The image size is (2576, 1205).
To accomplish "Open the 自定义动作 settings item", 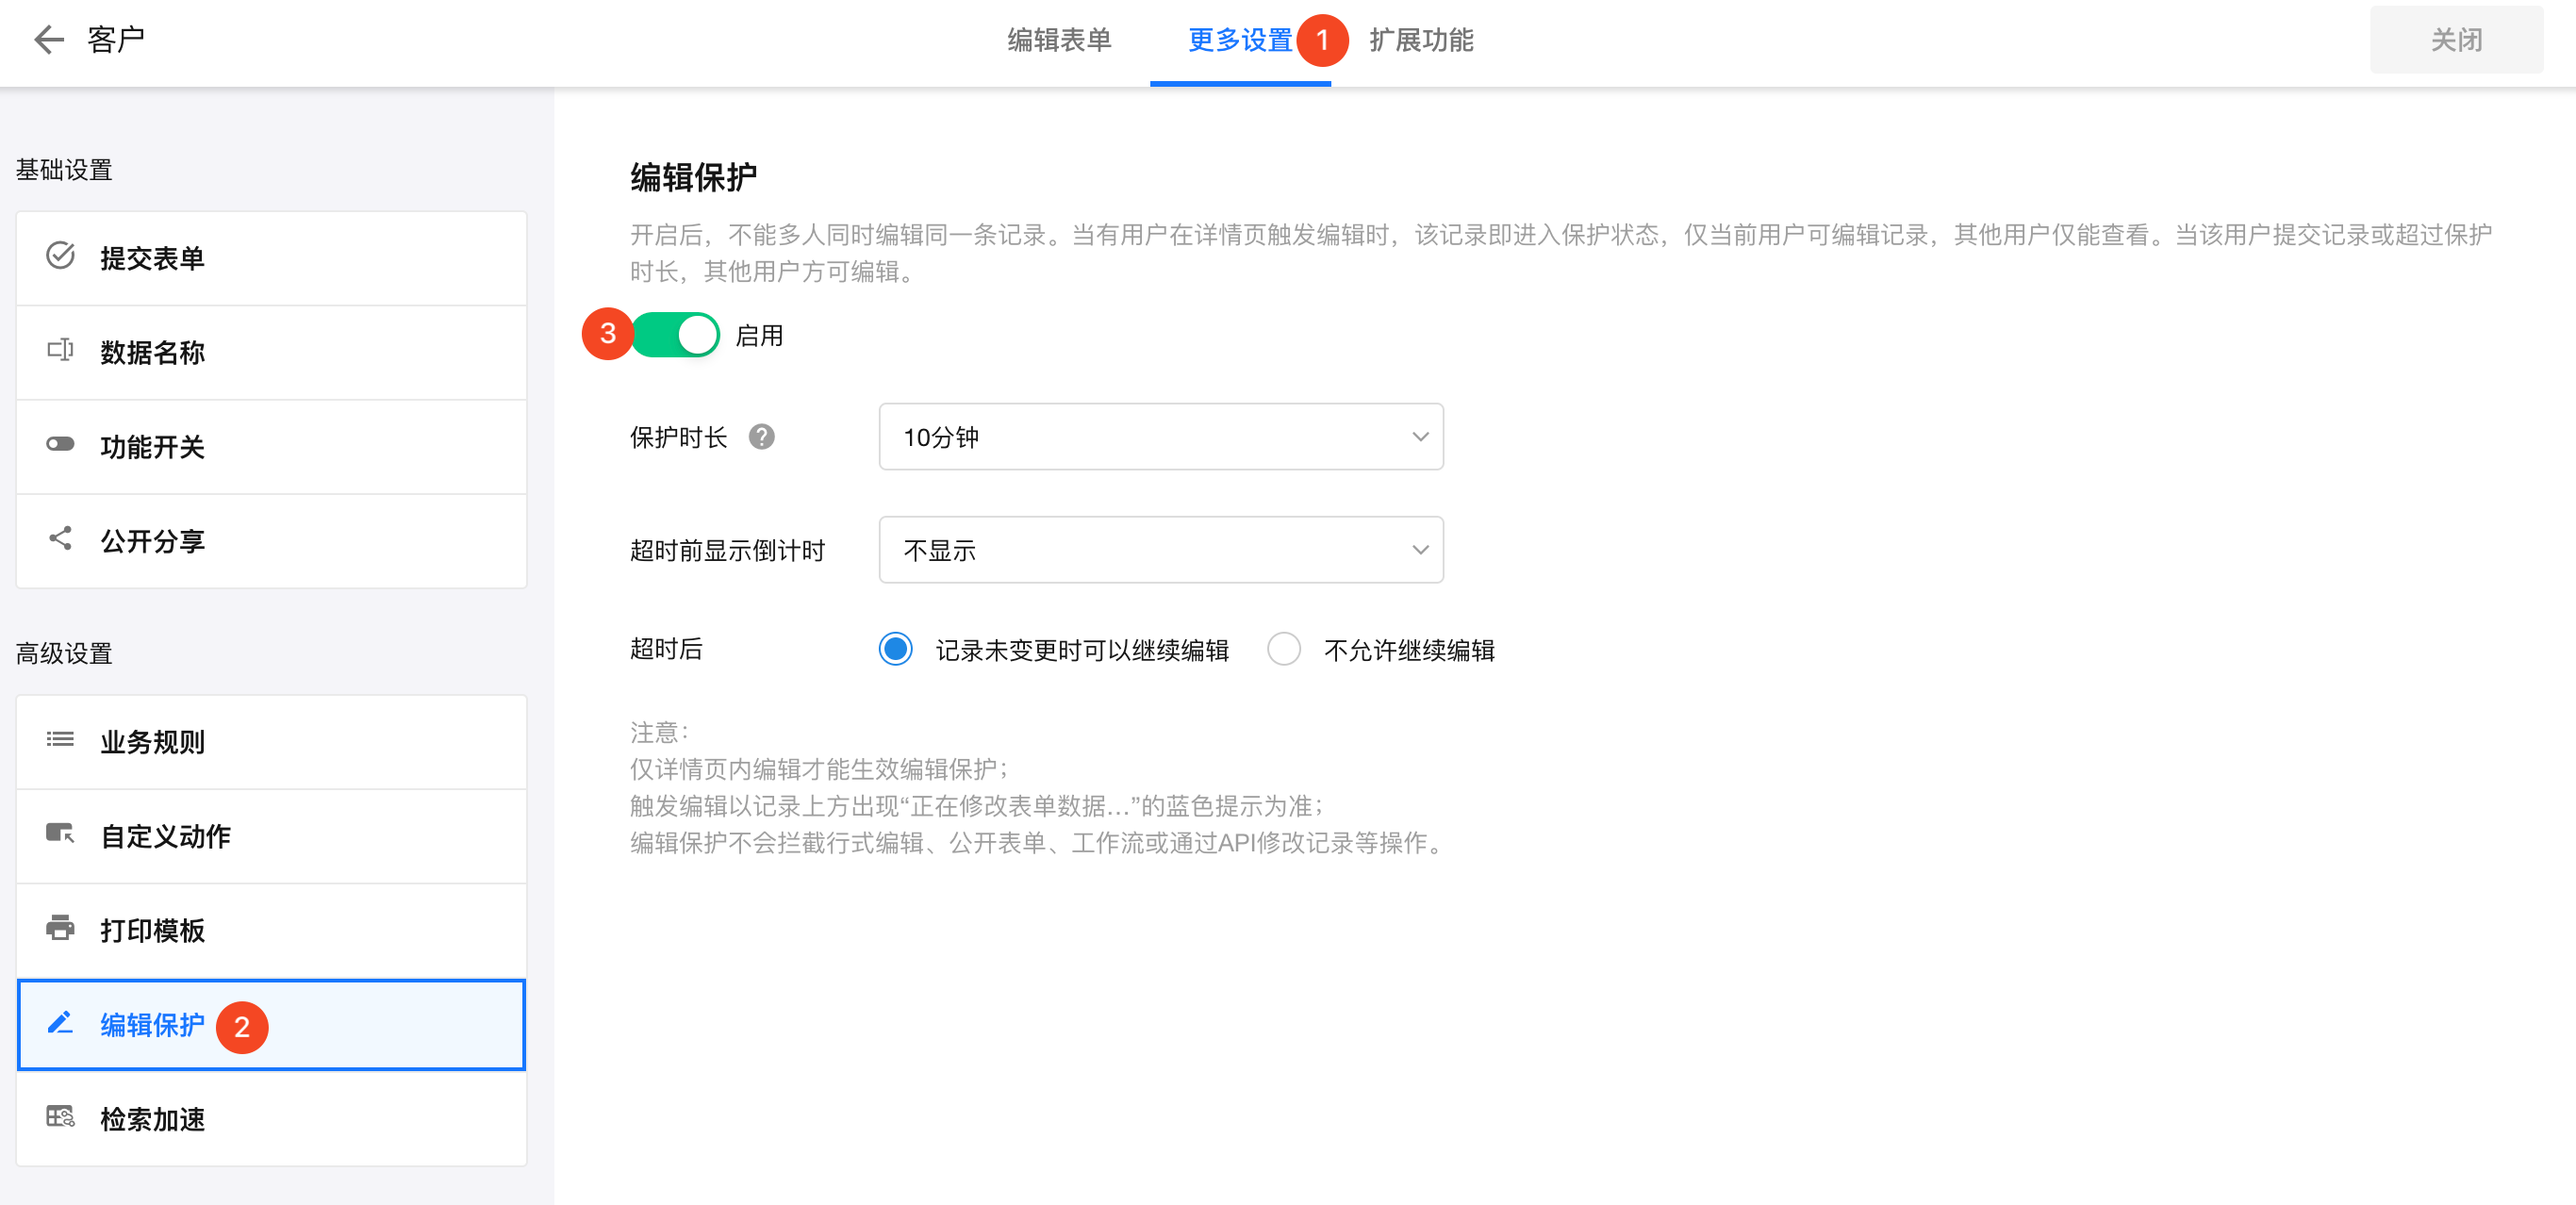I will click(270, 836).
